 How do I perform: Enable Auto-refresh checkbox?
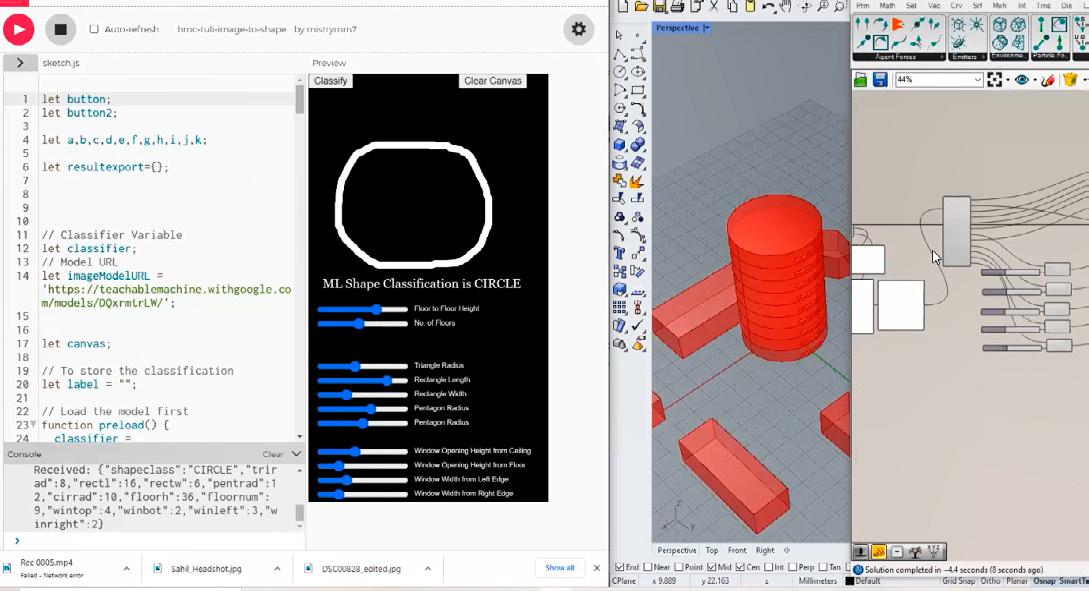pos(94,29)
